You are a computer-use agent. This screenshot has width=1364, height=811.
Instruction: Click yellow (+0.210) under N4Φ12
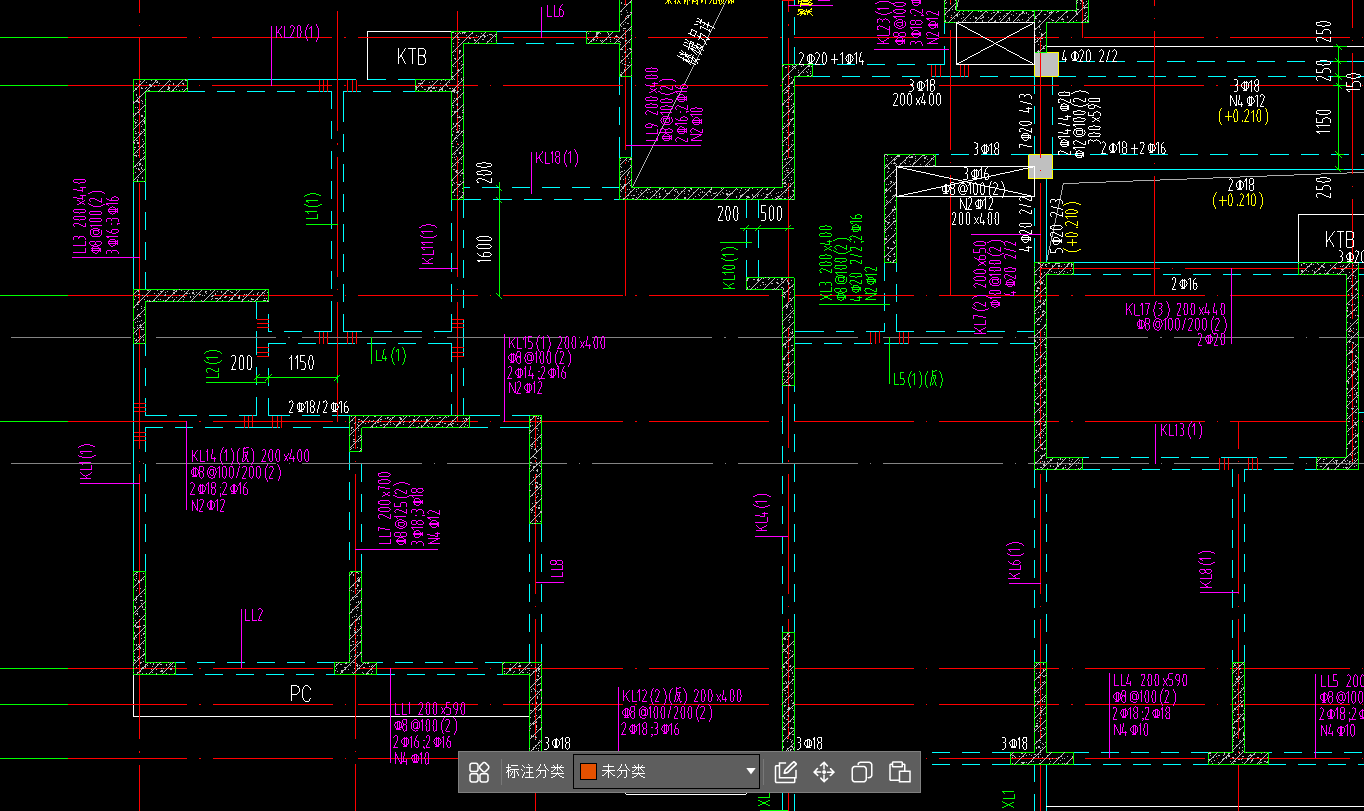coord(1242,116)
